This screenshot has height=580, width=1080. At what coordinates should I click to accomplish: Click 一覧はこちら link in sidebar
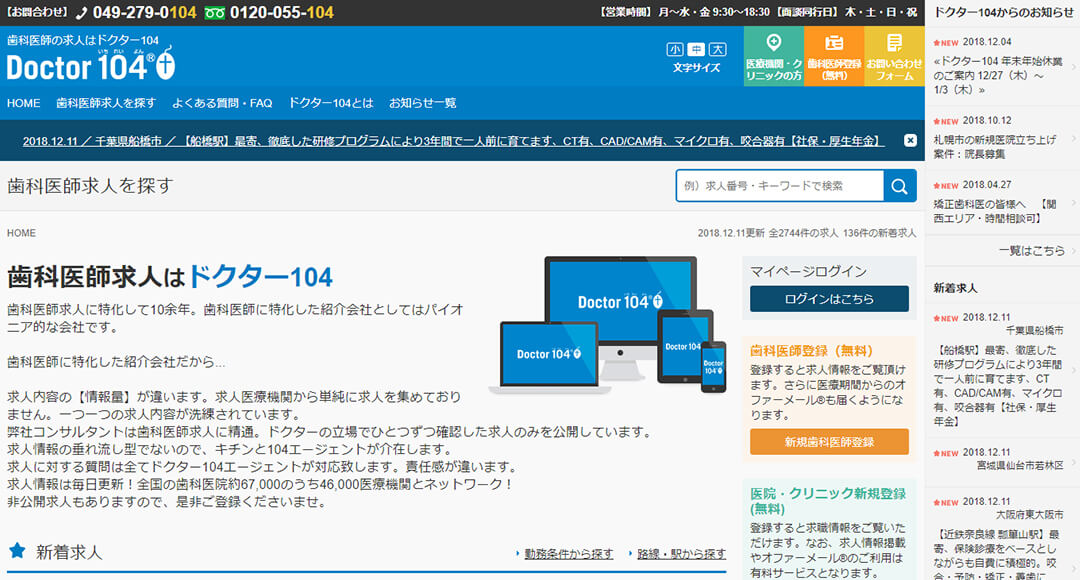1032,251
